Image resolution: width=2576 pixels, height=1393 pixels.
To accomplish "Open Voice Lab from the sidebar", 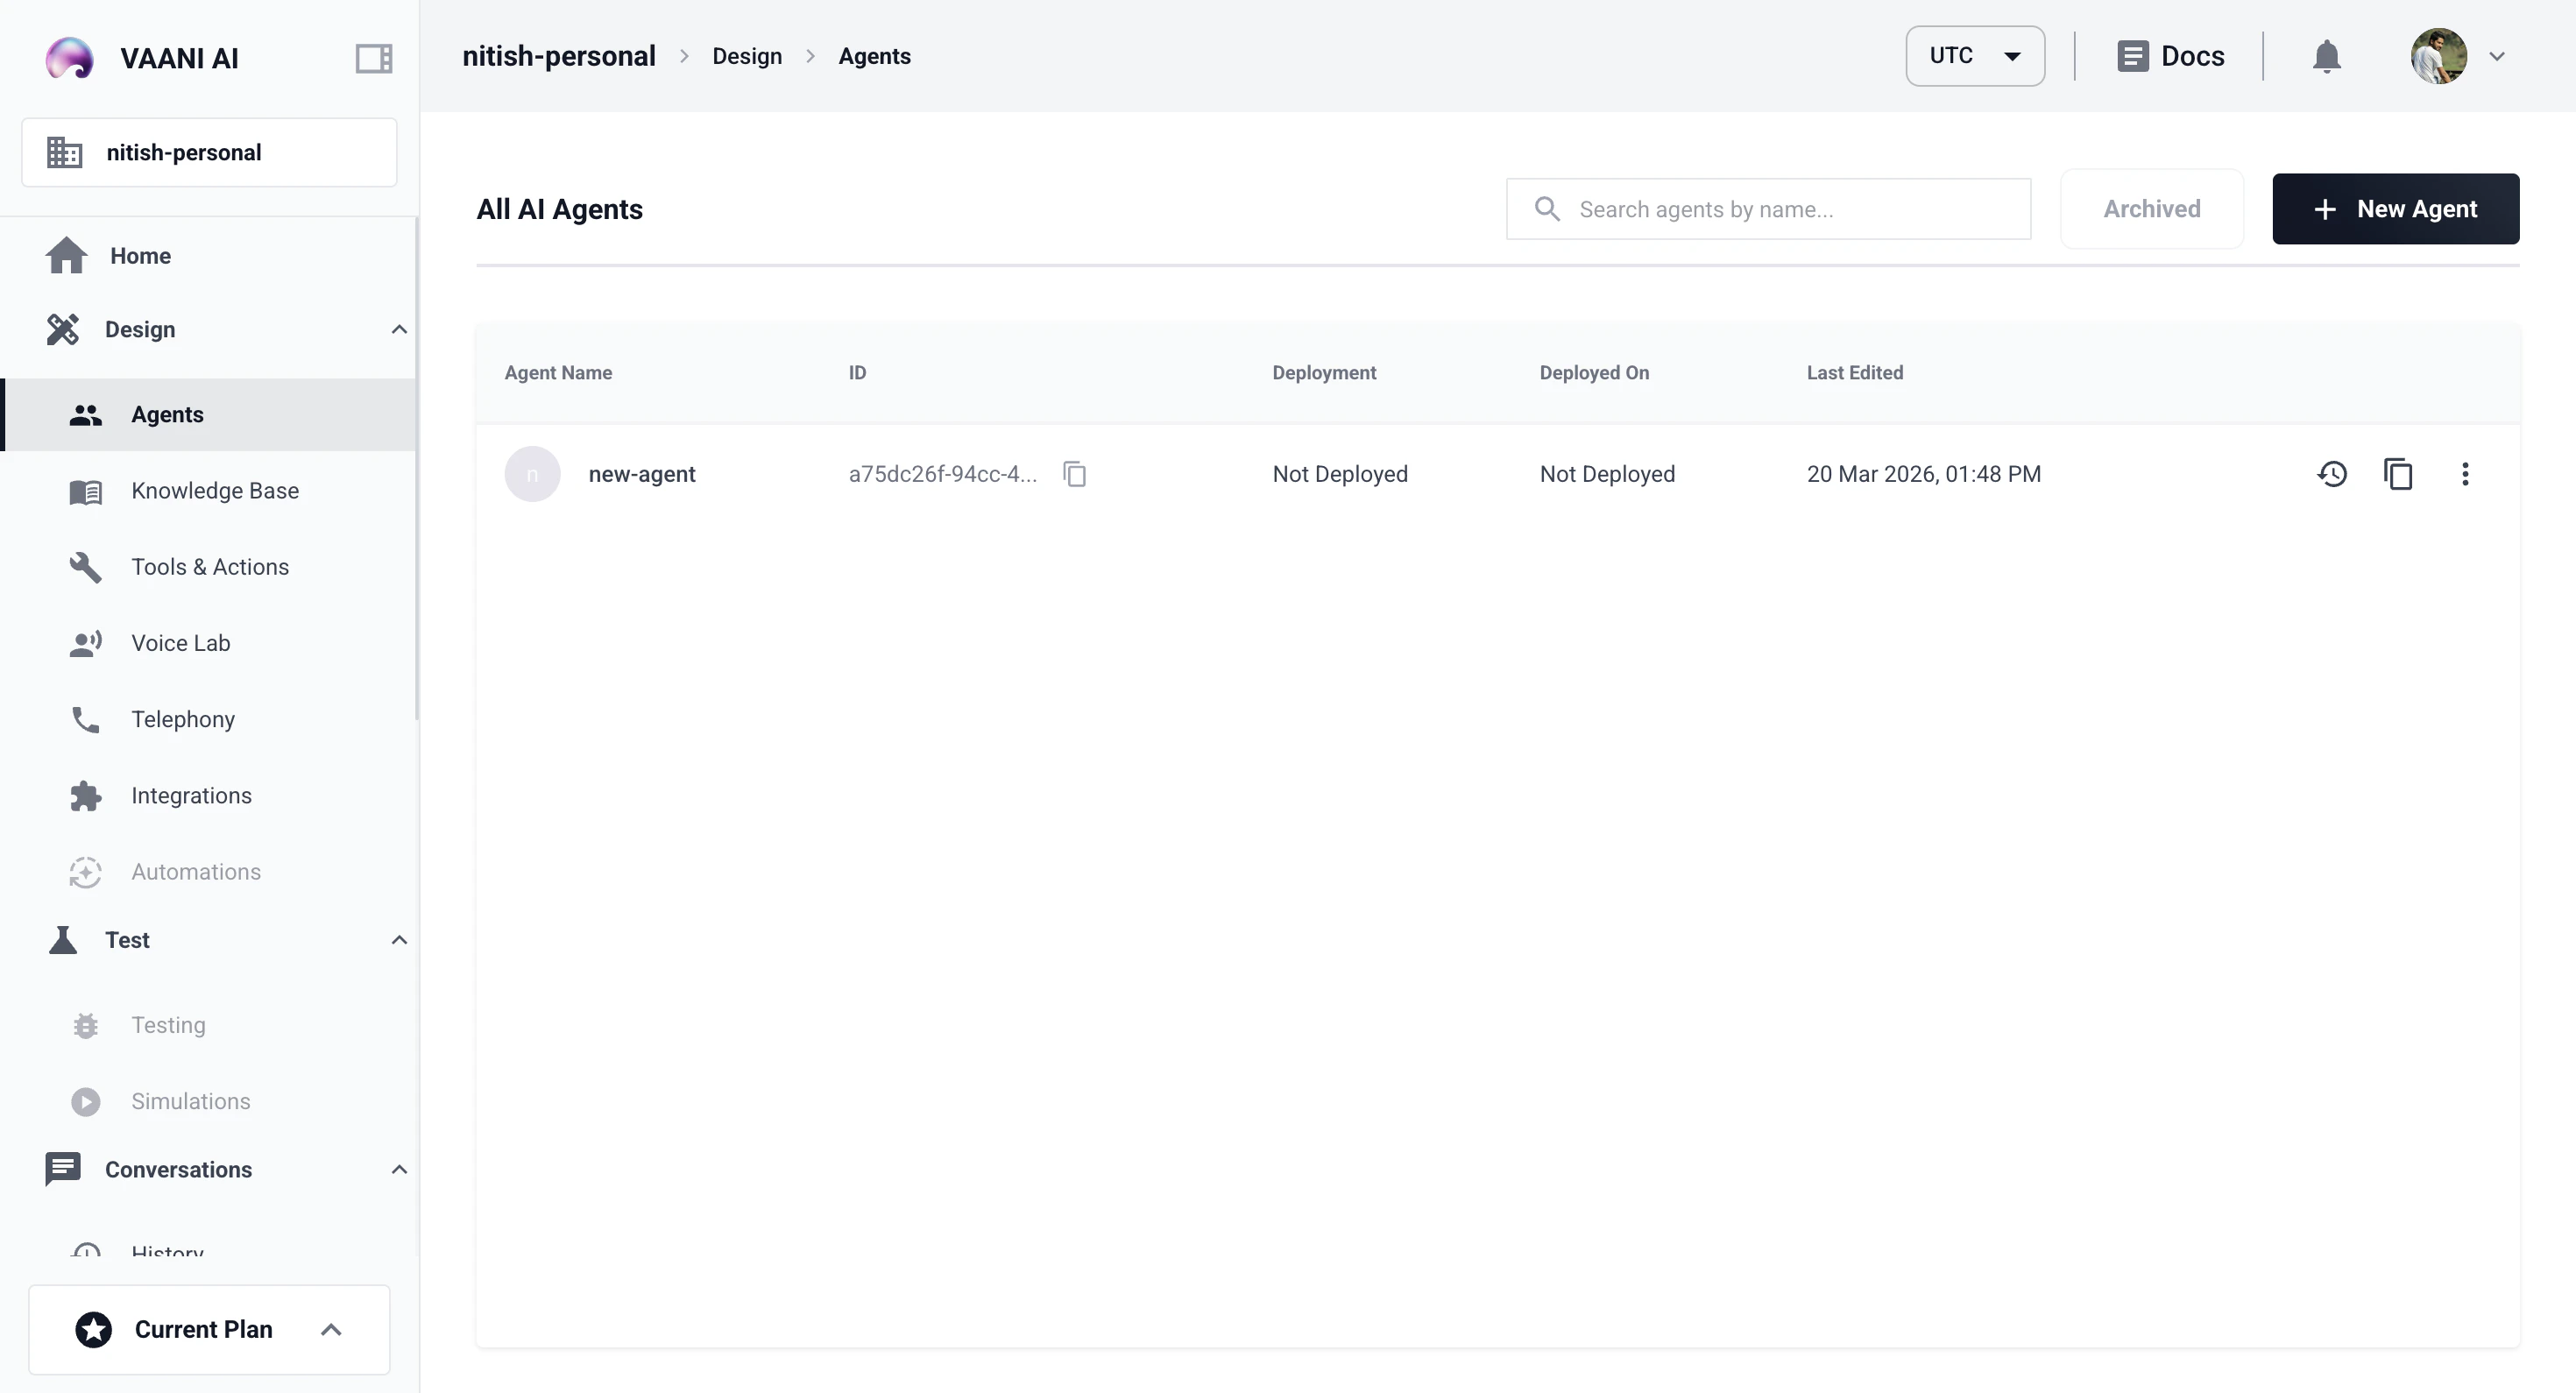I will coord(181,643).
